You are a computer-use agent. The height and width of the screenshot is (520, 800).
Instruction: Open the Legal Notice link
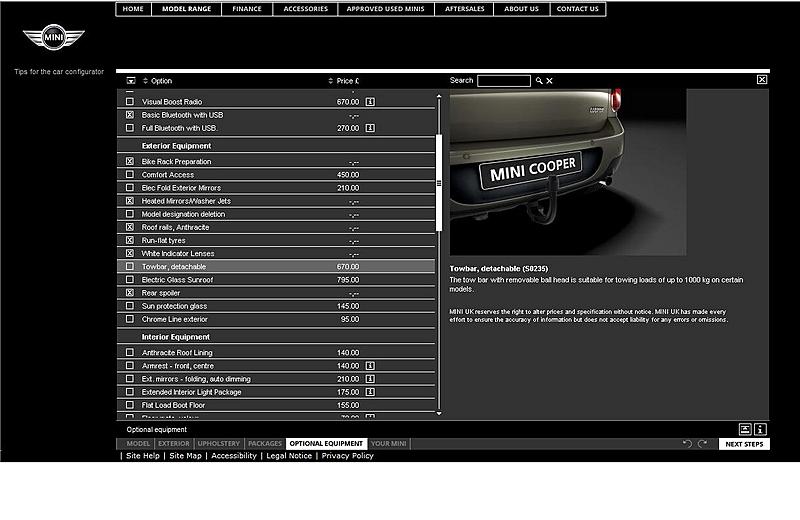[288, 456]
